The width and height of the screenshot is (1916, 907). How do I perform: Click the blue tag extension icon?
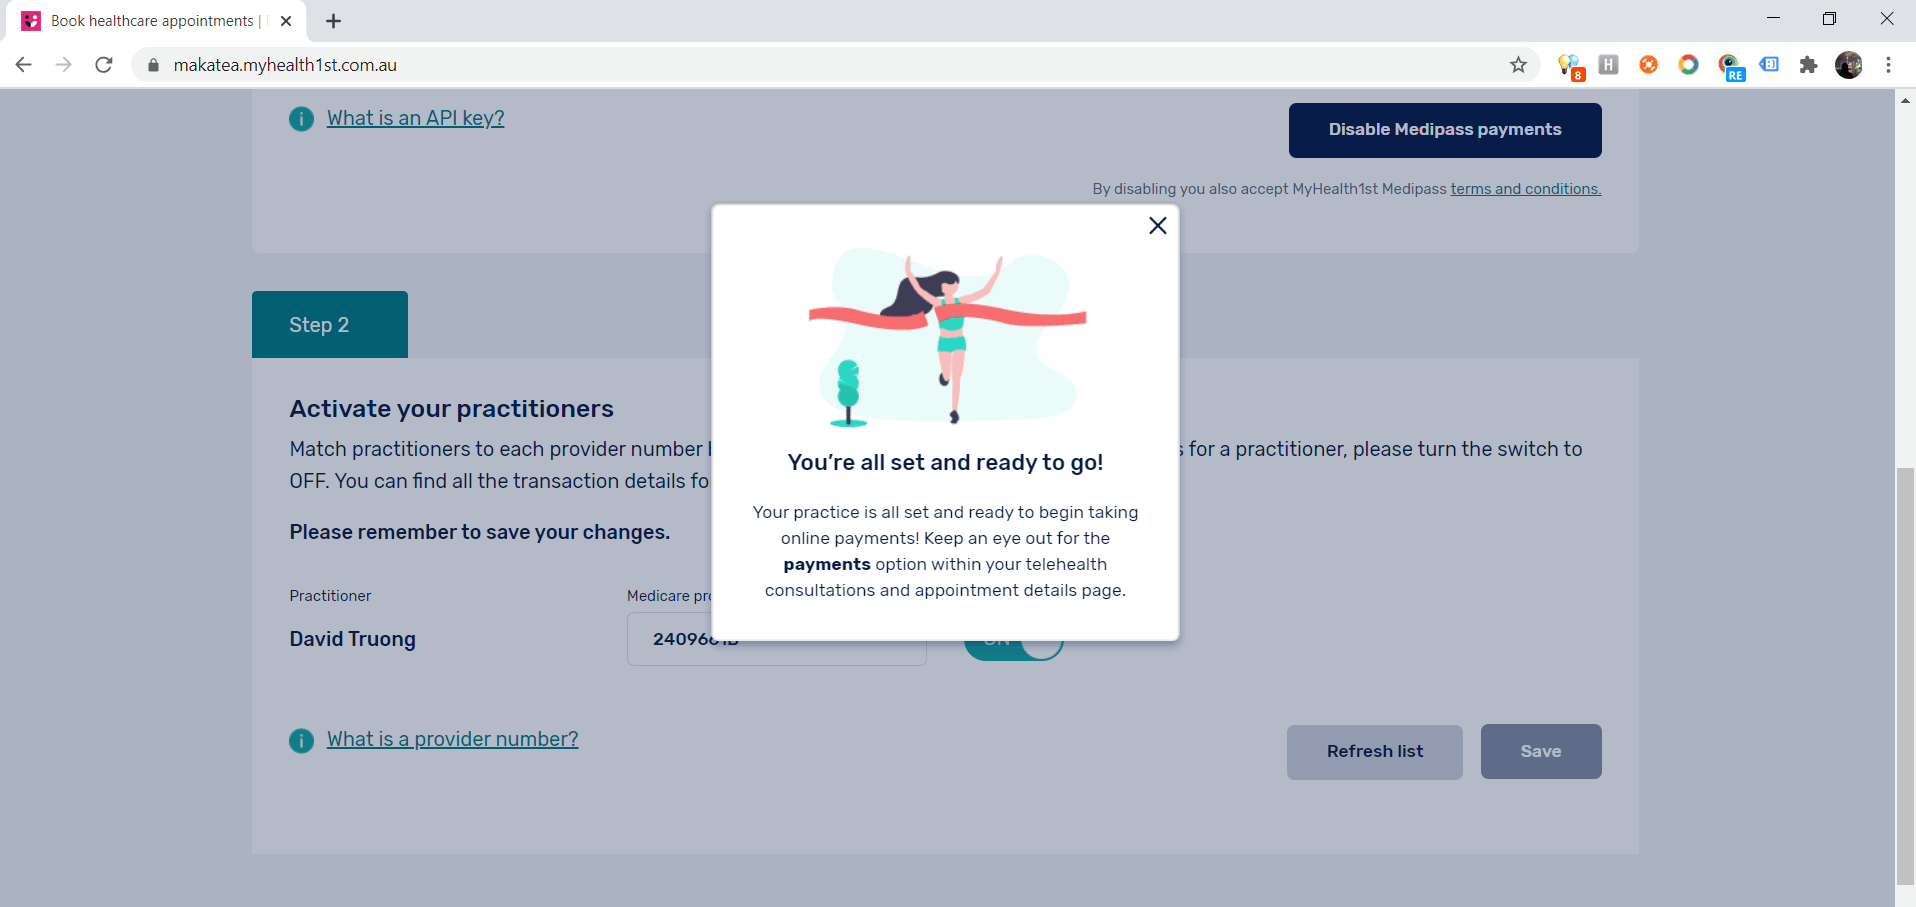coord(1769,65)
